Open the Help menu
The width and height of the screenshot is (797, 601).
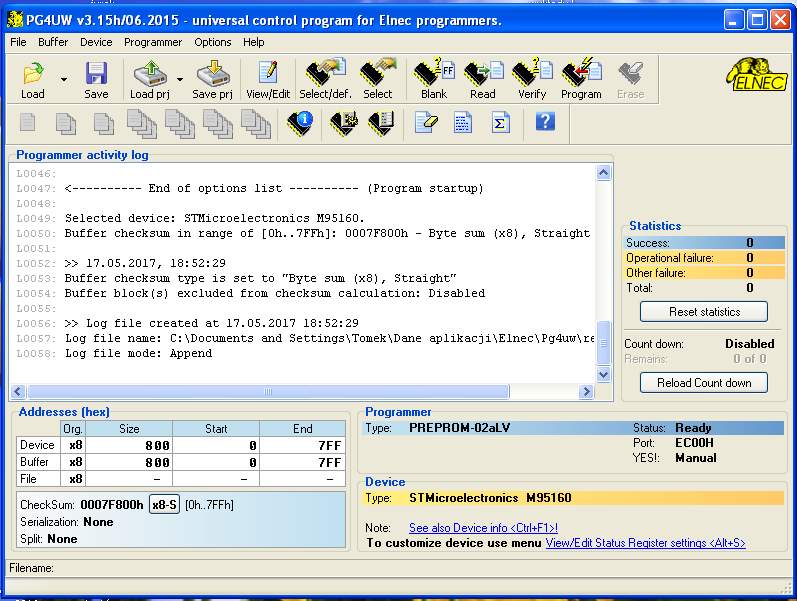point(254,42)
